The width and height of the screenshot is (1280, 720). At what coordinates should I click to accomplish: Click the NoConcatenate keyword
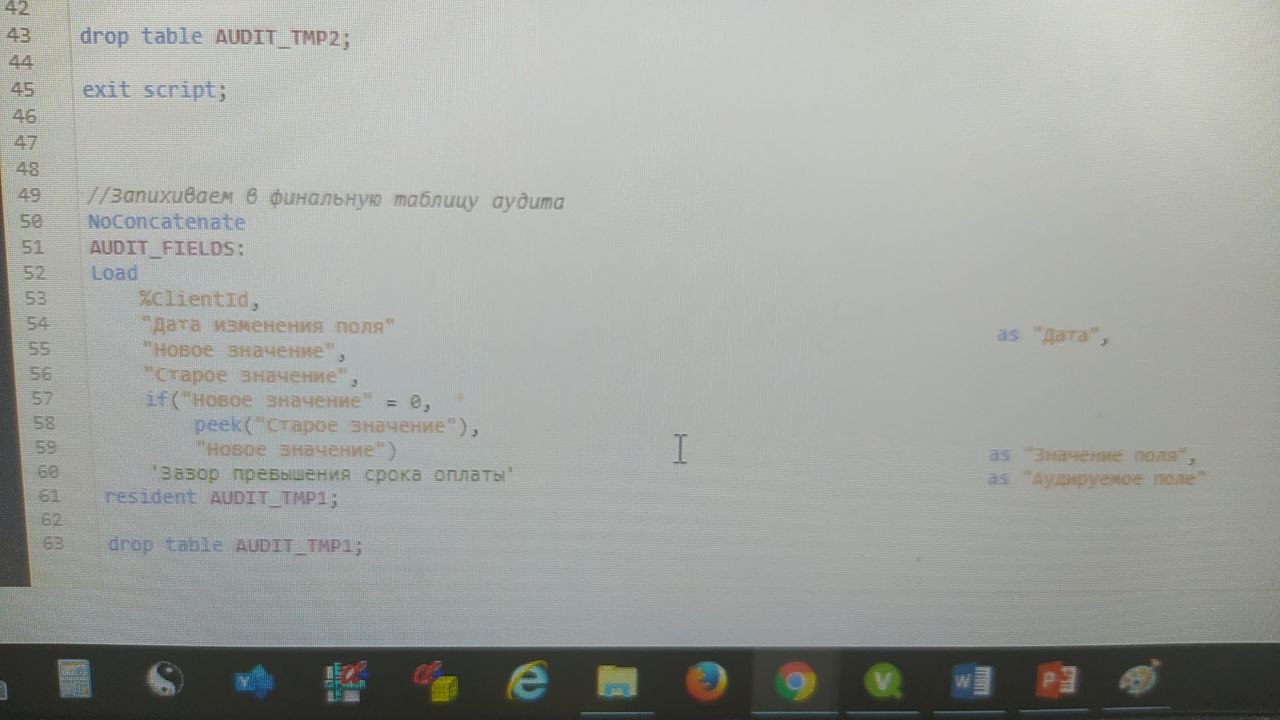(x=166, y=222)
